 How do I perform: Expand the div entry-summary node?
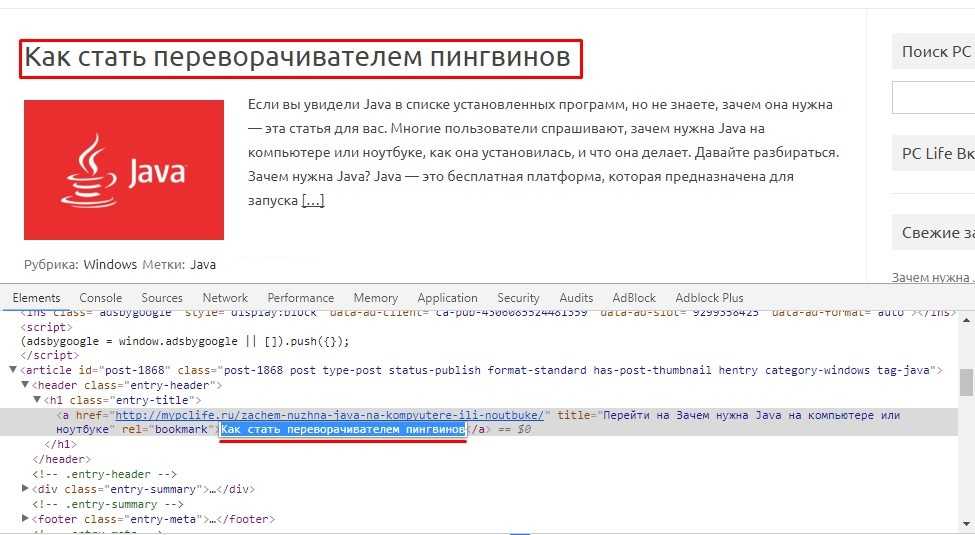26,490
